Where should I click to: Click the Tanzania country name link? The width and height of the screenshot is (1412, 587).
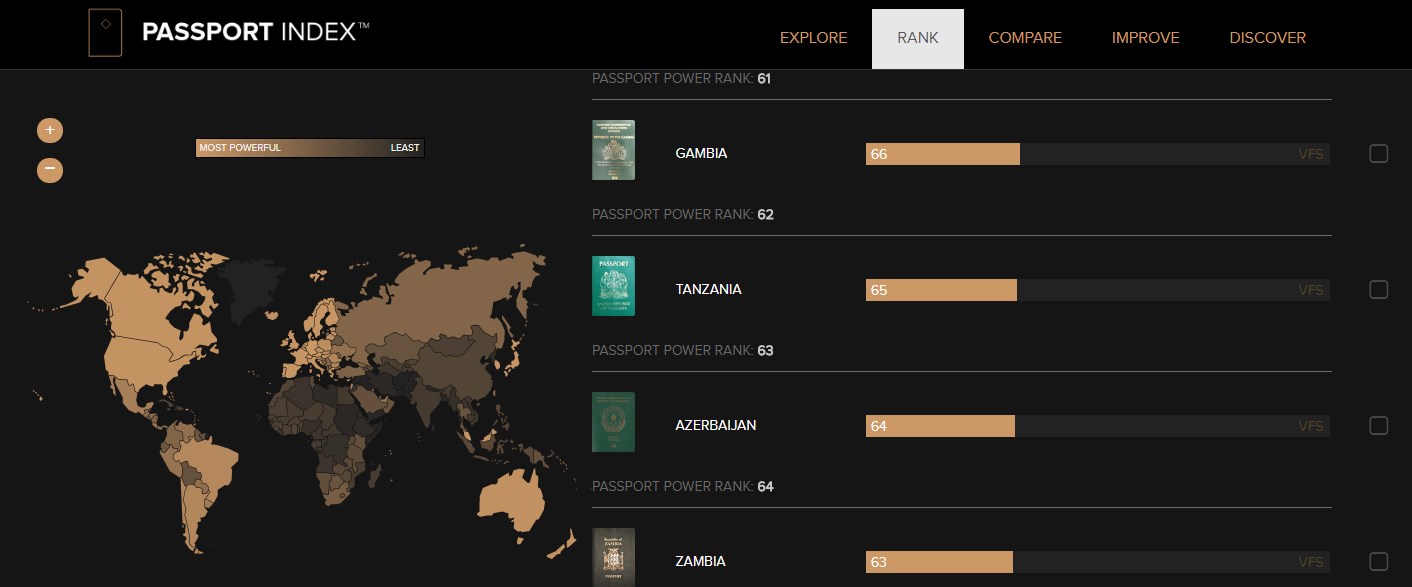(708, 289)
